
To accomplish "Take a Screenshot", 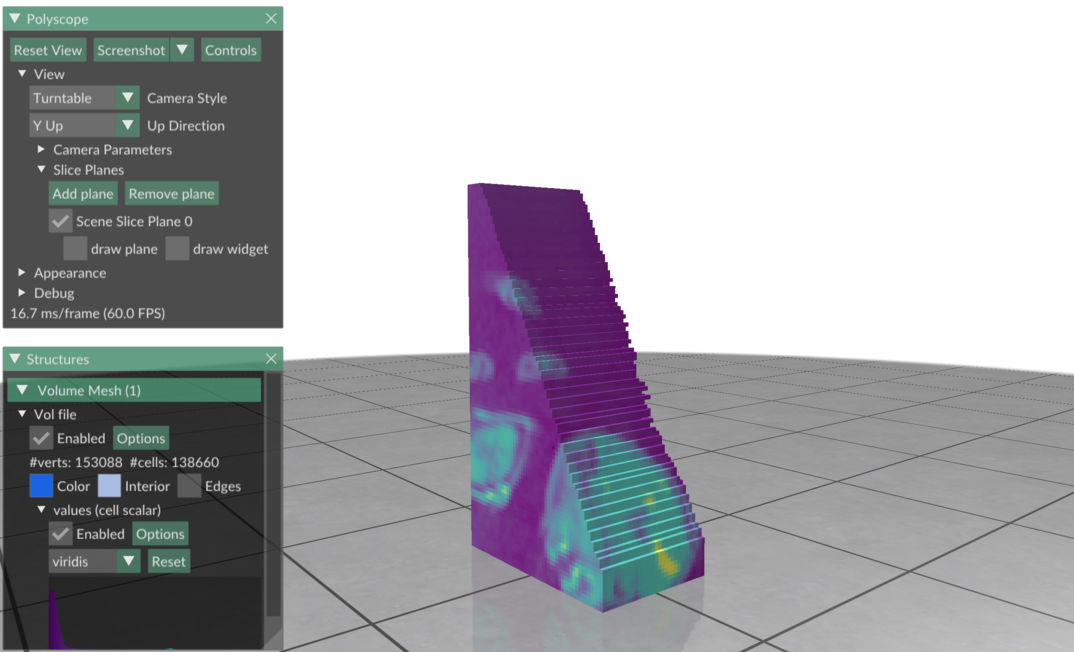I will 131,50.
